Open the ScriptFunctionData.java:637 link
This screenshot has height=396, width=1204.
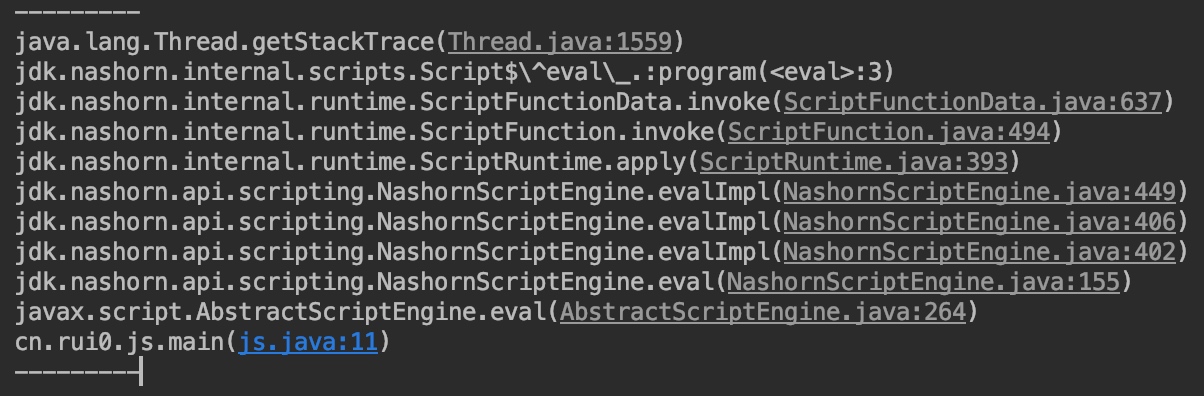coord(973,102)
